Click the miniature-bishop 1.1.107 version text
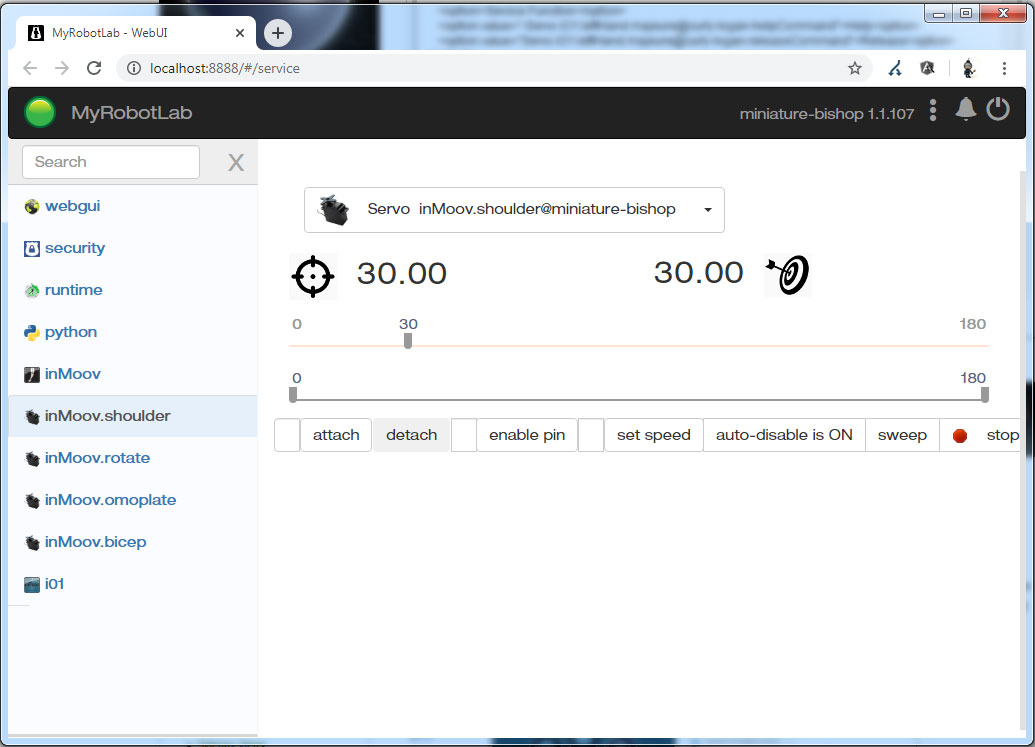This screenshot has height=747, width=1035. coord(826,114)
